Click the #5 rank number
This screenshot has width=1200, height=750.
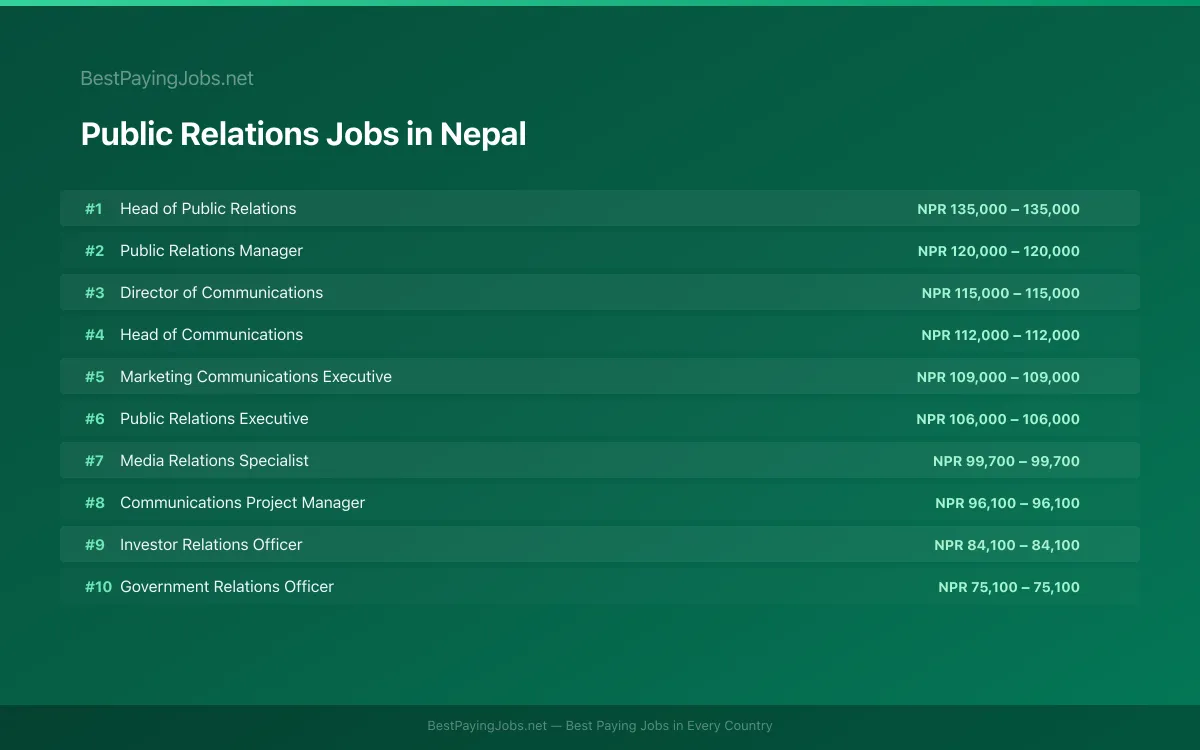[94, 377]
